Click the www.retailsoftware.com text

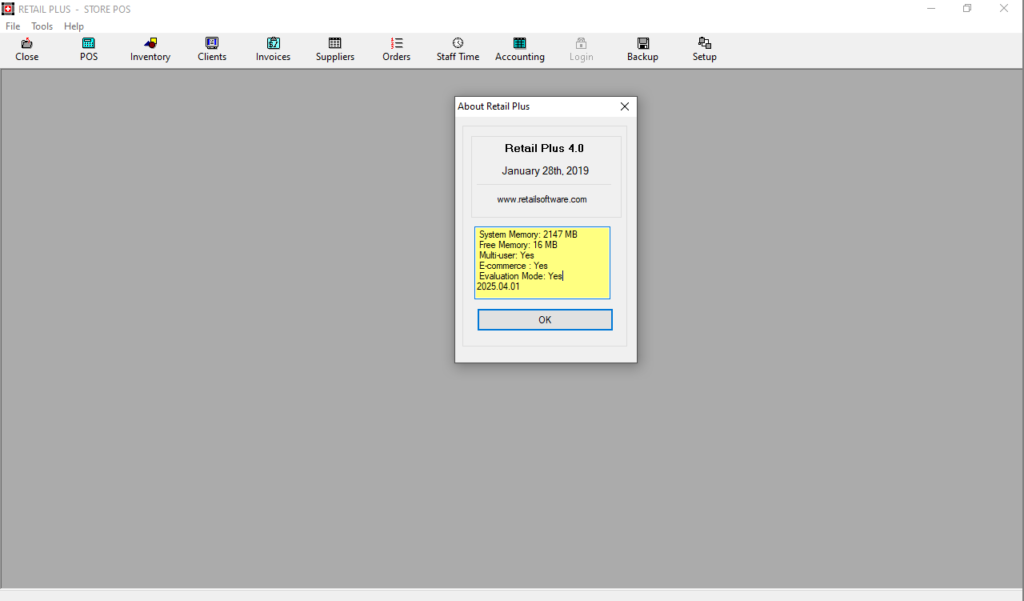(x=542, y=199)
